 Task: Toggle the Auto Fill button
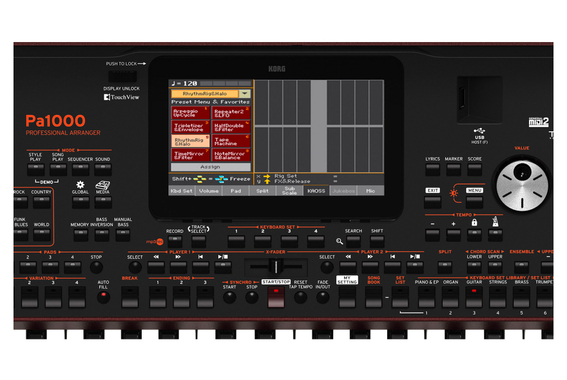click(103, 297)
